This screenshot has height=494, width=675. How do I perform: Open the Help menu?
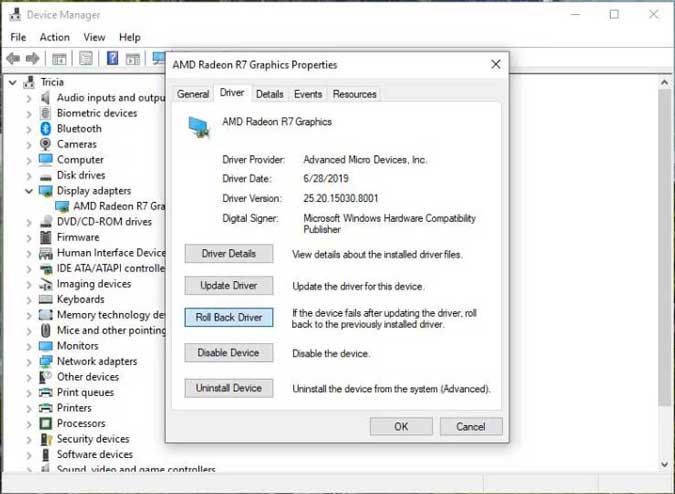(x=130, y=37)
